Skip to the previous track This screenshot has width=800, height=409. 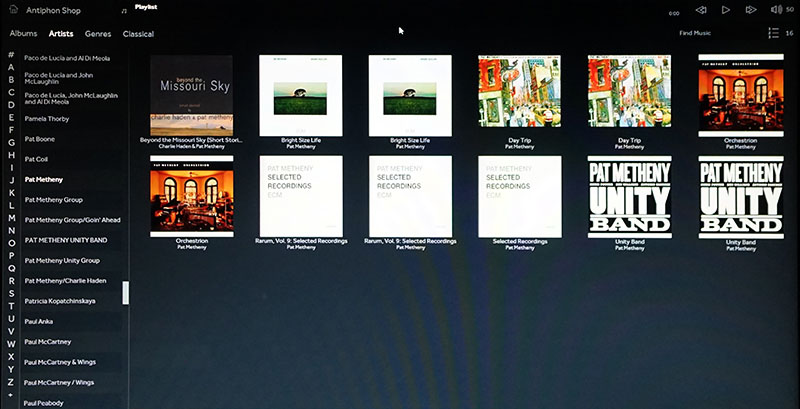tap(701, 10)
